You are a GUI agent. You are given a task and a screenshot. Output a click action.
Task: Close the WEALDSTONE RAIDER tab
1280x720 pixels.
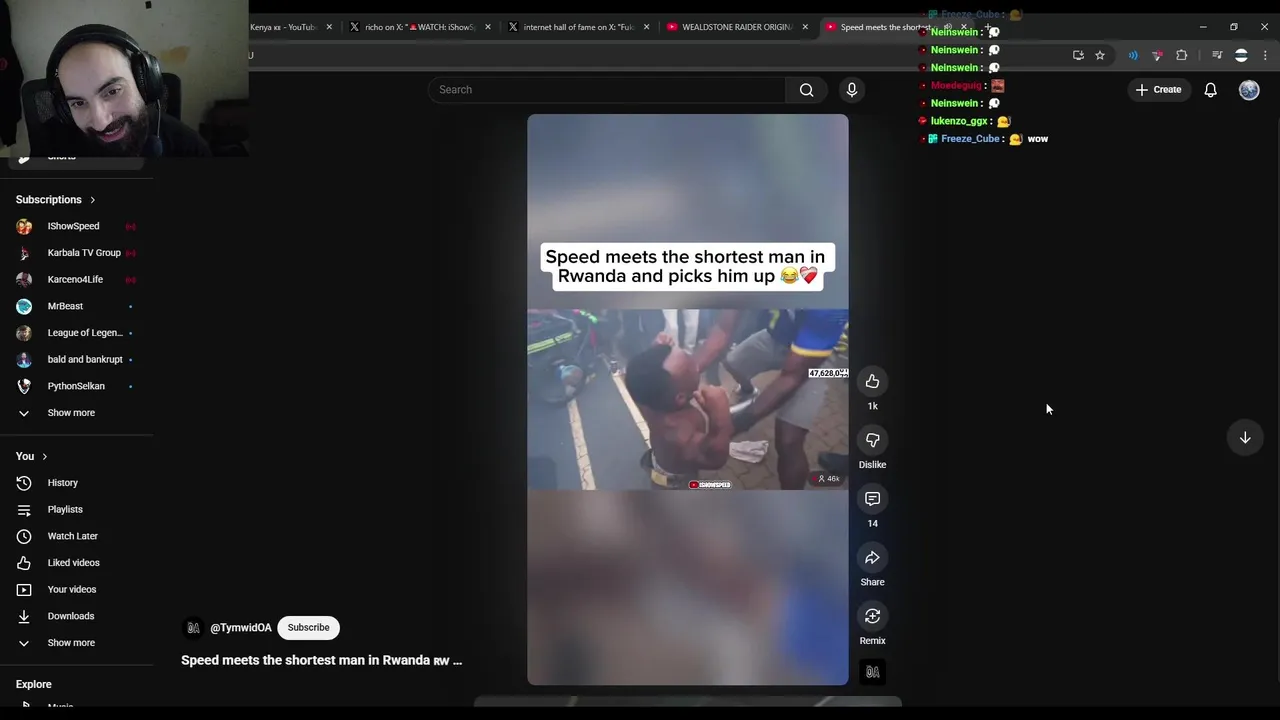click(x=805, y=27)
